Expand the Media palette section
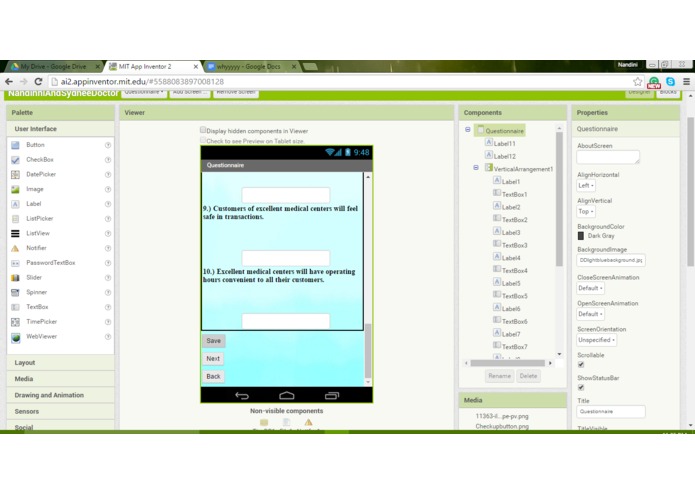Image resolution: width=695 pixels, height=494 pixels. (60, 379)
